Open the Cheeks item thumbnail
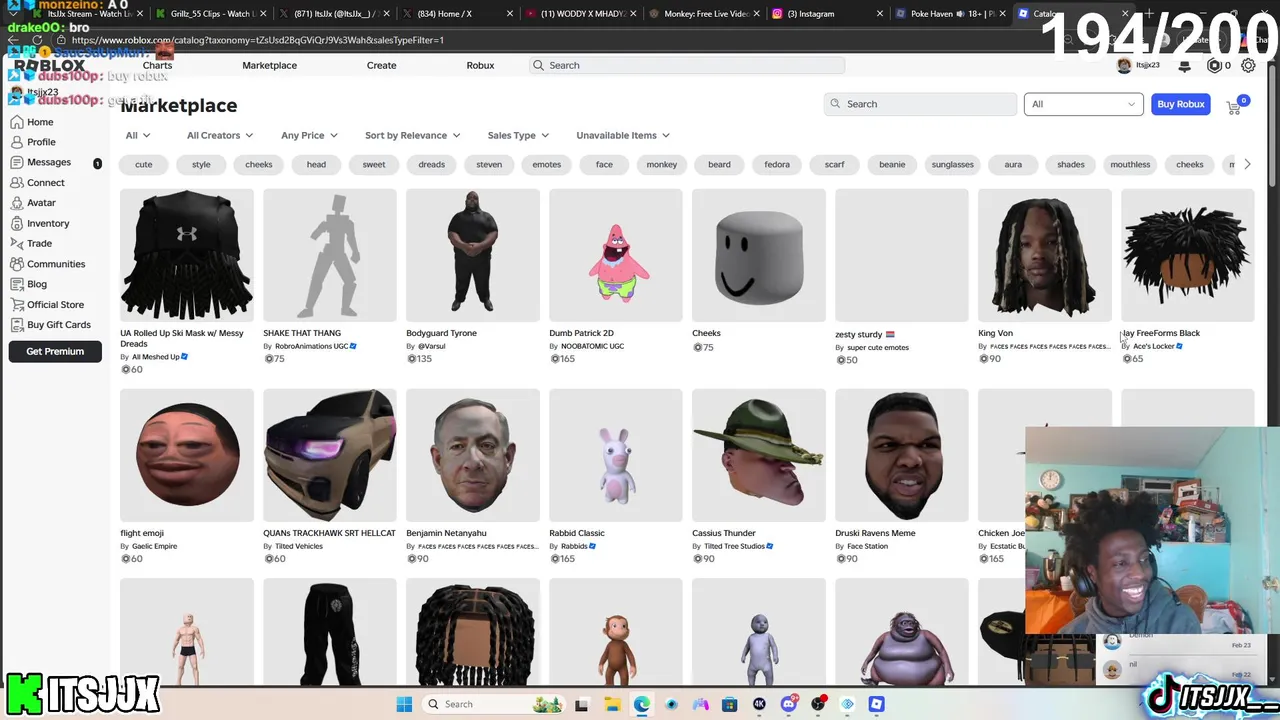The height and width of the screenshot is (720, 1280). tap(758, 255)
